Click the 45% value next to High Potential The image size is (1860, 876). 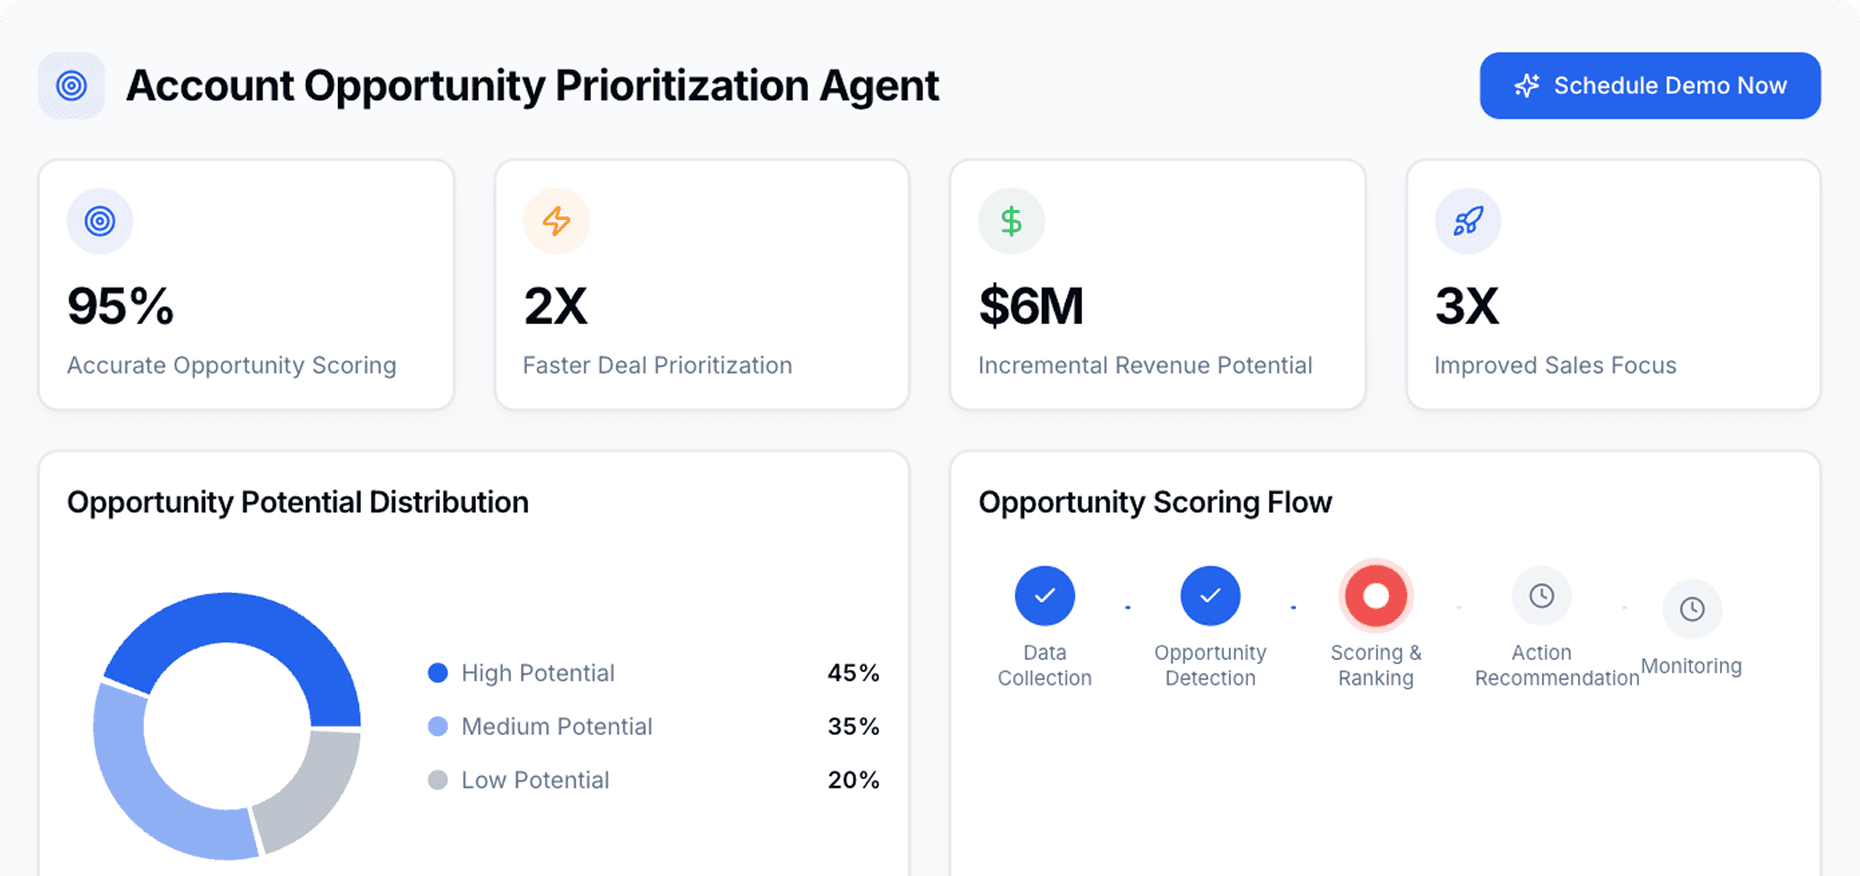pyautogui.click(x=852, y=672)
